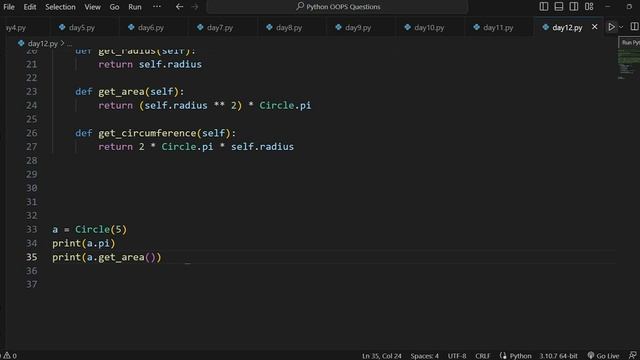The image size is (640, 360).
Task: Place cursor in get_area function name
Action: pyautogui.click(x=121, y=91)
